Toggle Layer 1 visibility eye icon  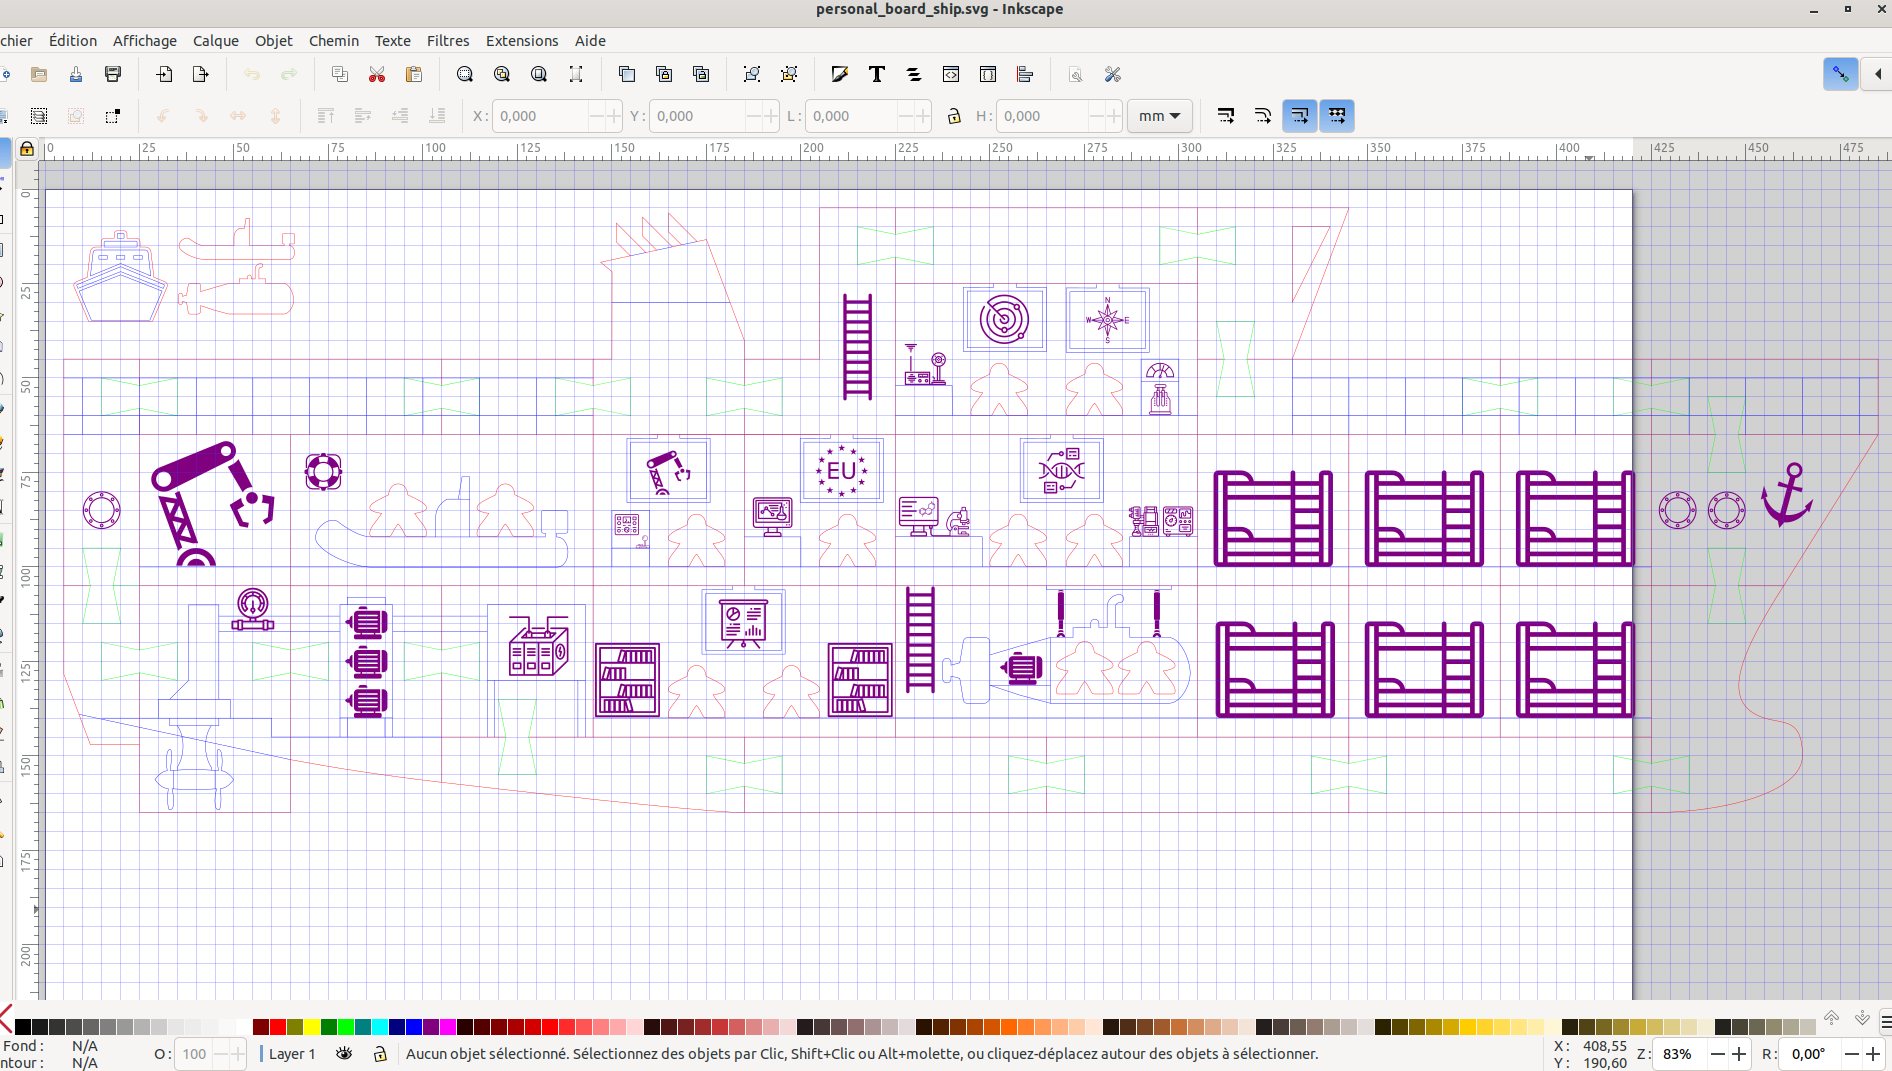[x=344, y=1053]
